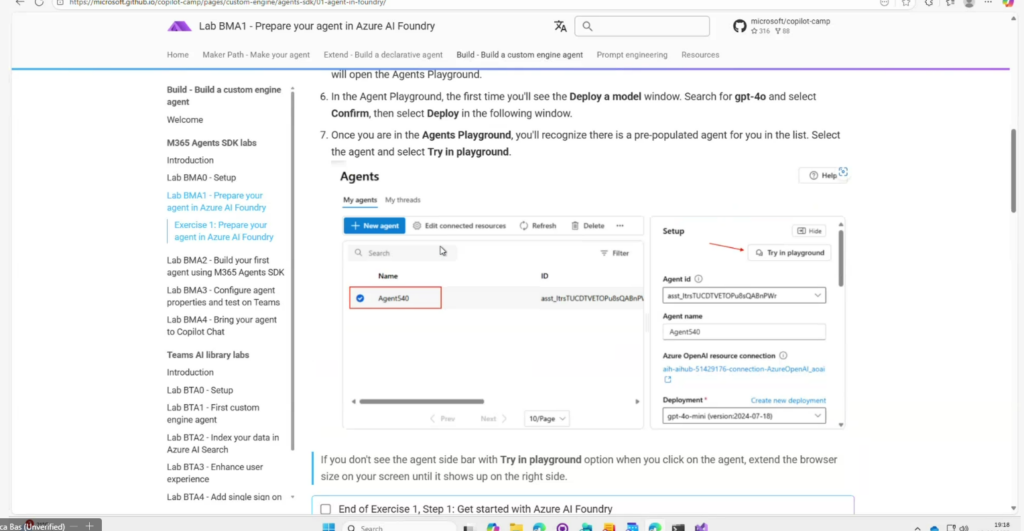Viewport: 1024px width, 531px height.
Task: Open Lab BMA4 - Bring your agent link
Action: coord(221,325)
